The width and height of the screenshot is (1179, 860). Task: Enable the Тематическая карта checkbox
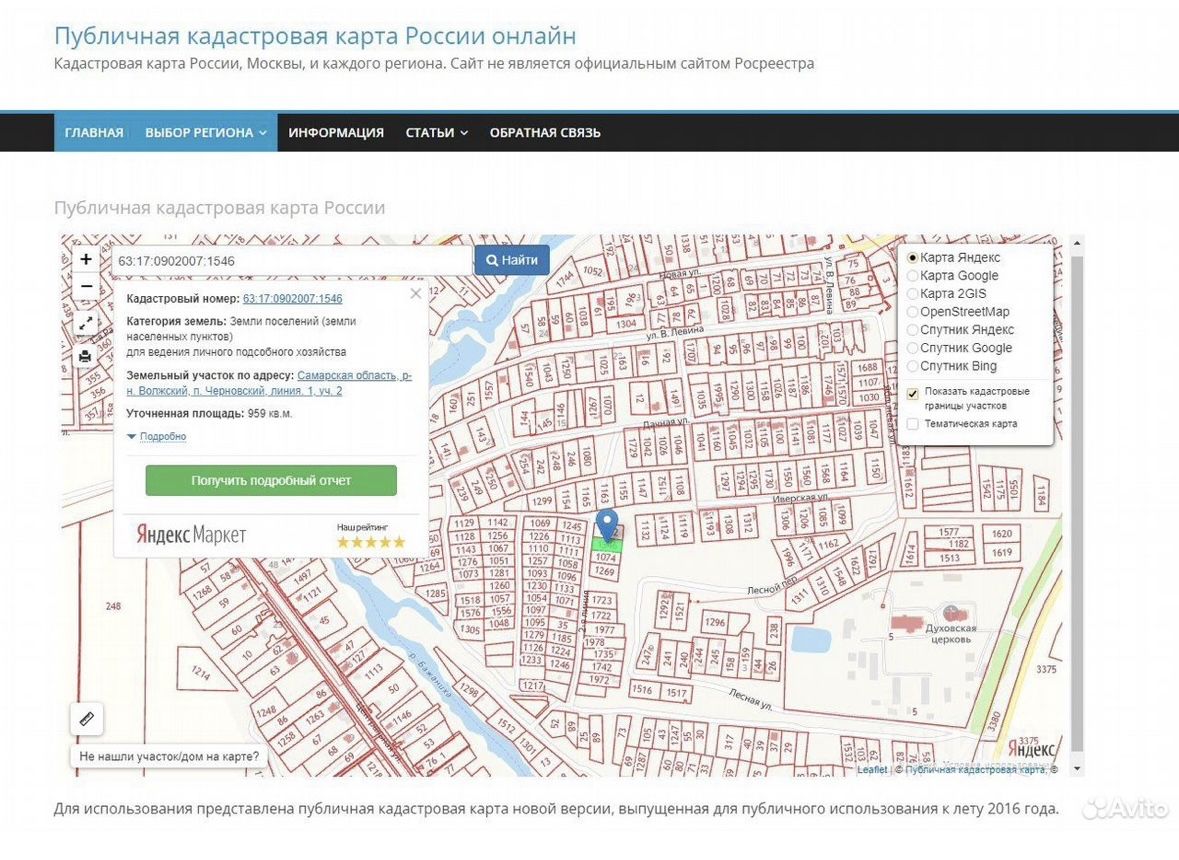coord(913,424)
